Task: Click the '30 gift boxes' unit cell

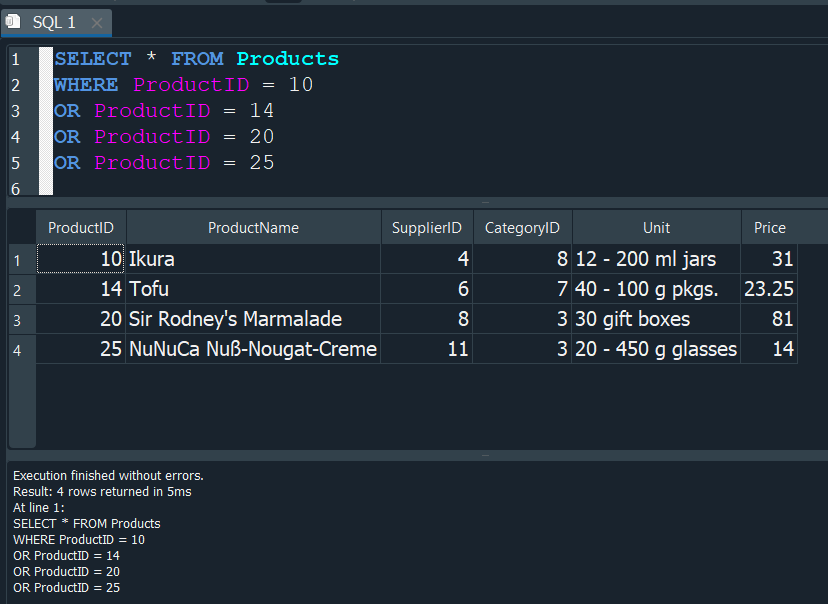Action: click(x=656, y=320)
